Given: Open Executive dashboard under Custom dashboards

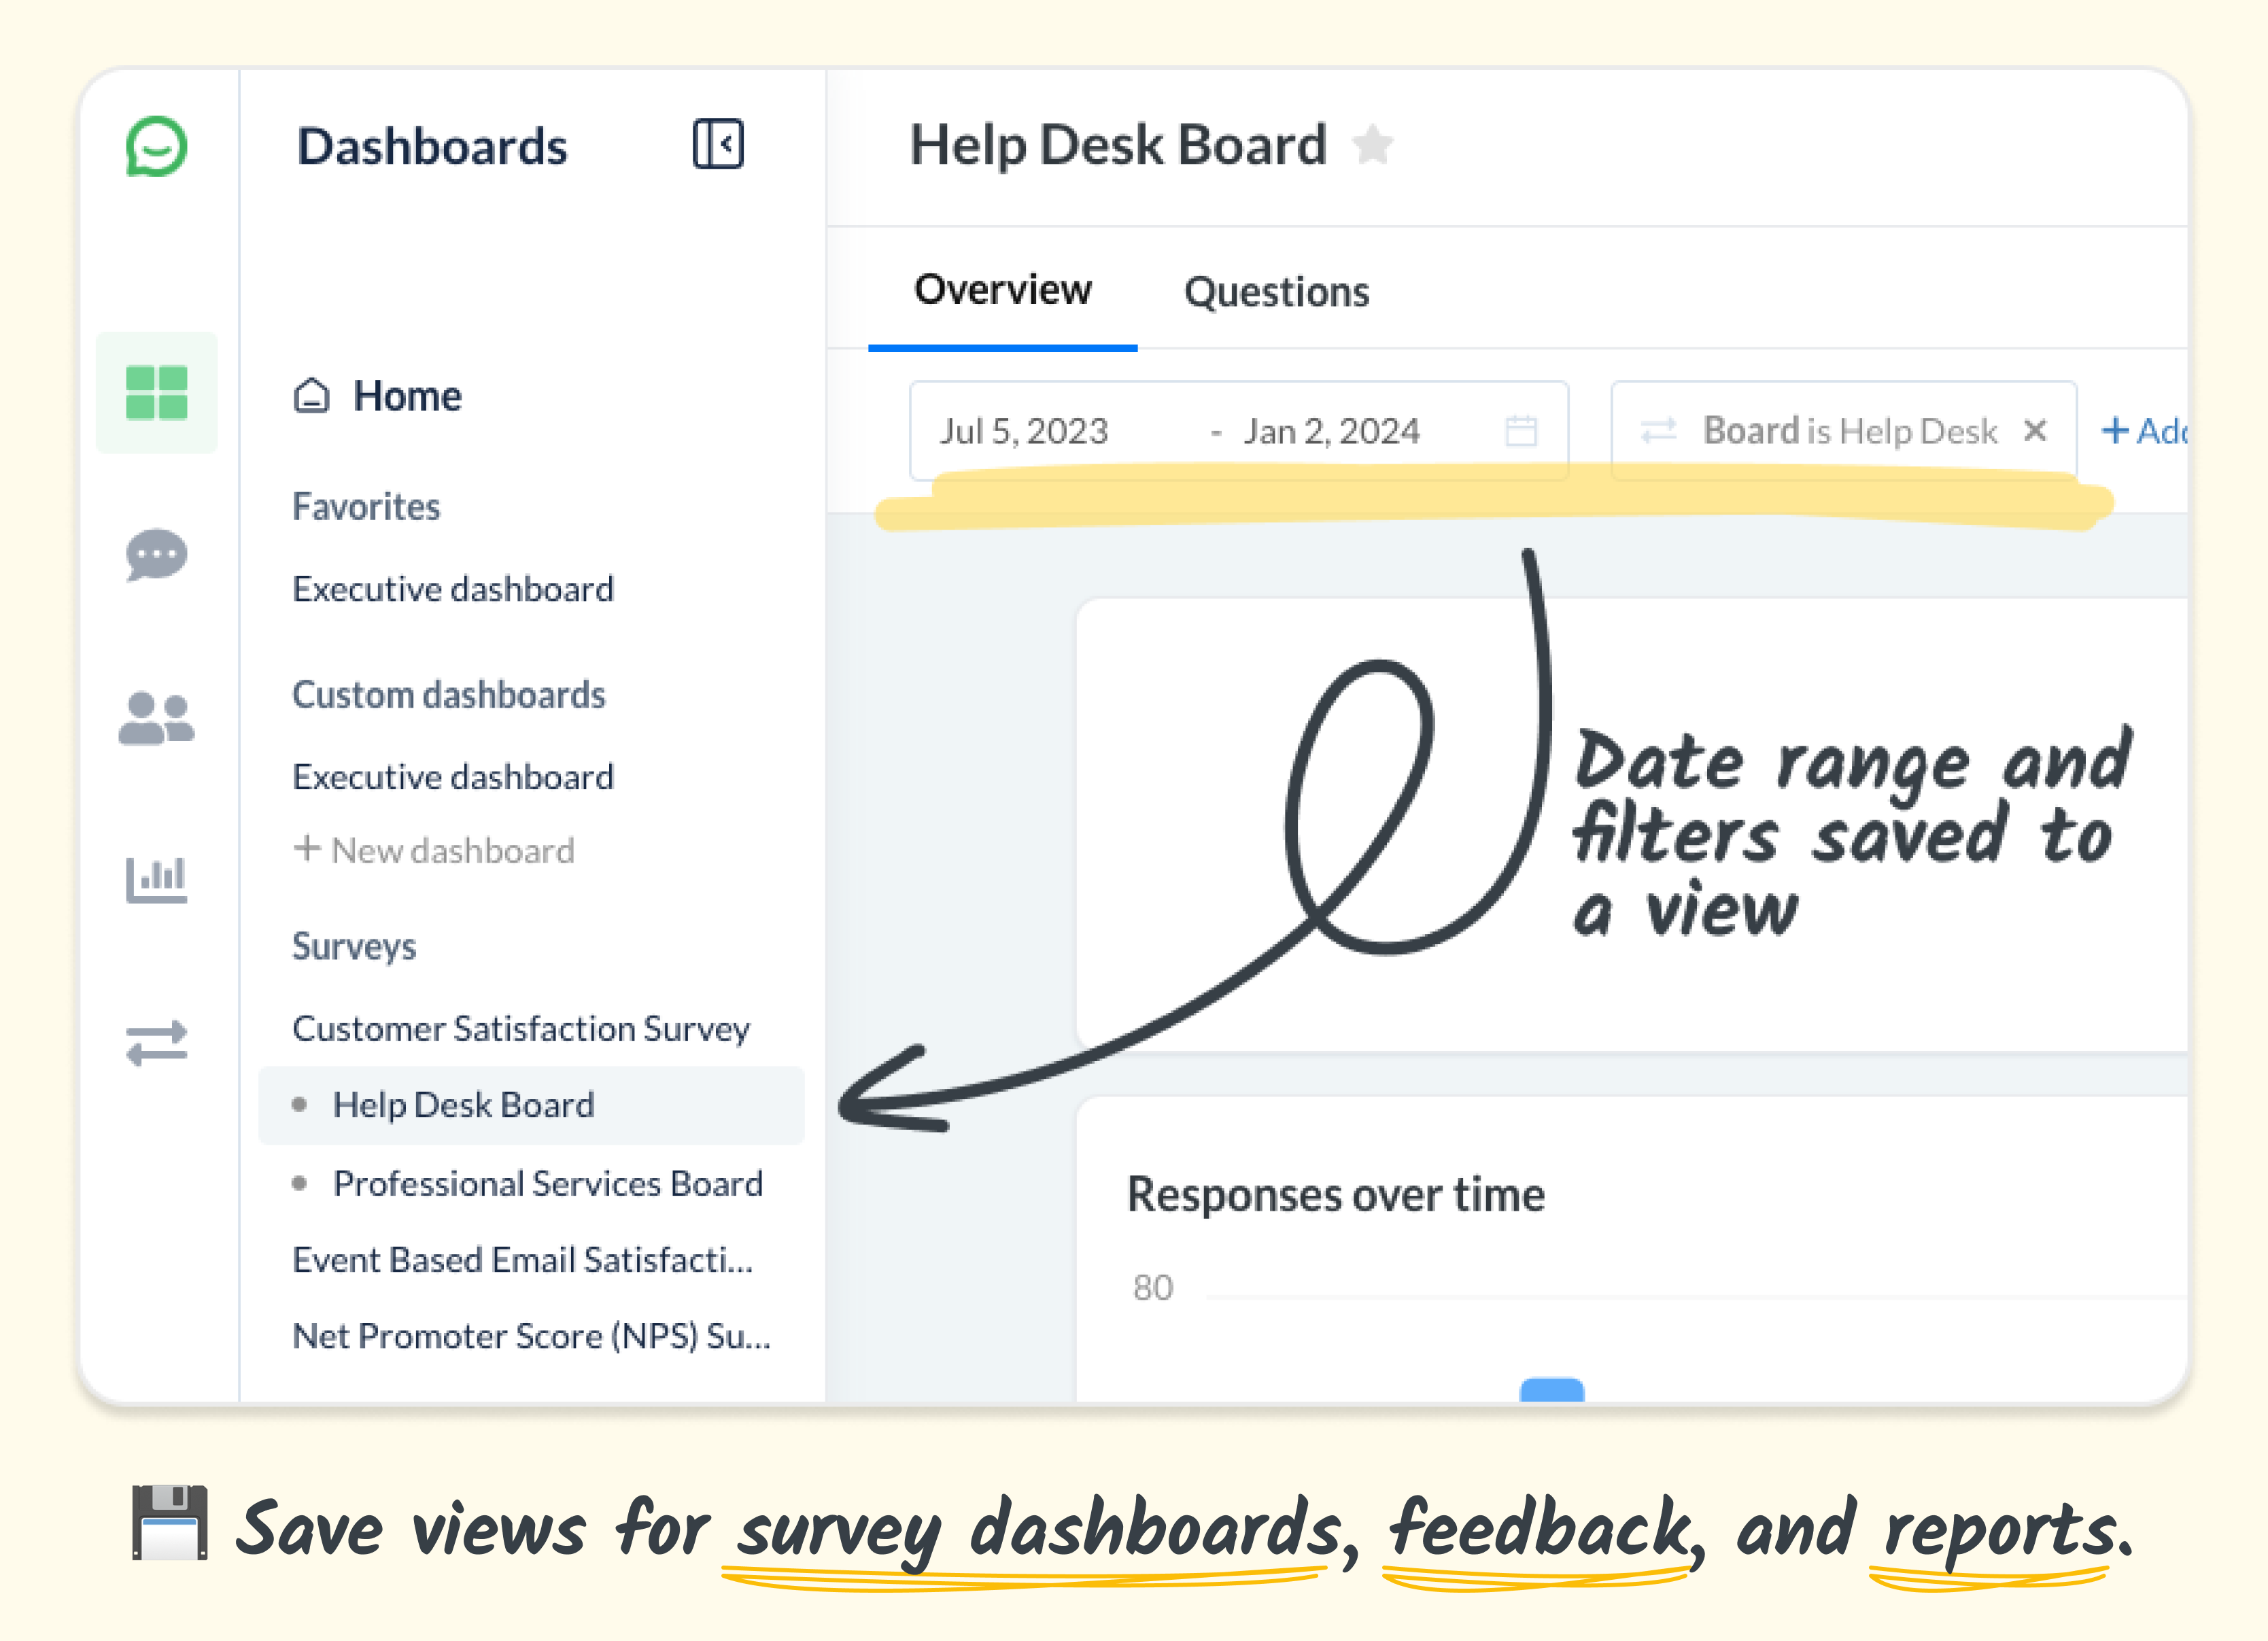Looking at the screenshot, I should [x=453, y=777].
